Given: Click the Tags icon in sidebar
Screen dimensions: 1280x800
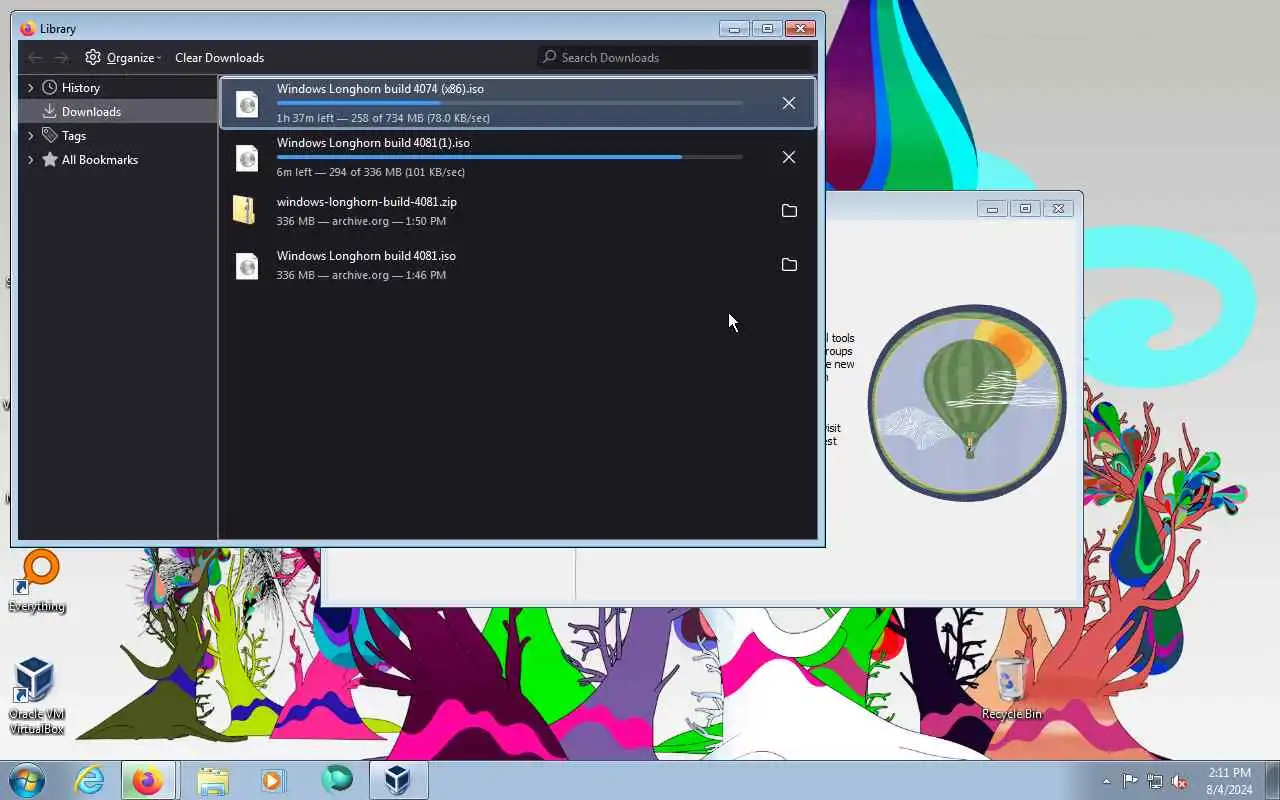Looking at the screenshot, I should [x=49, y=135].
